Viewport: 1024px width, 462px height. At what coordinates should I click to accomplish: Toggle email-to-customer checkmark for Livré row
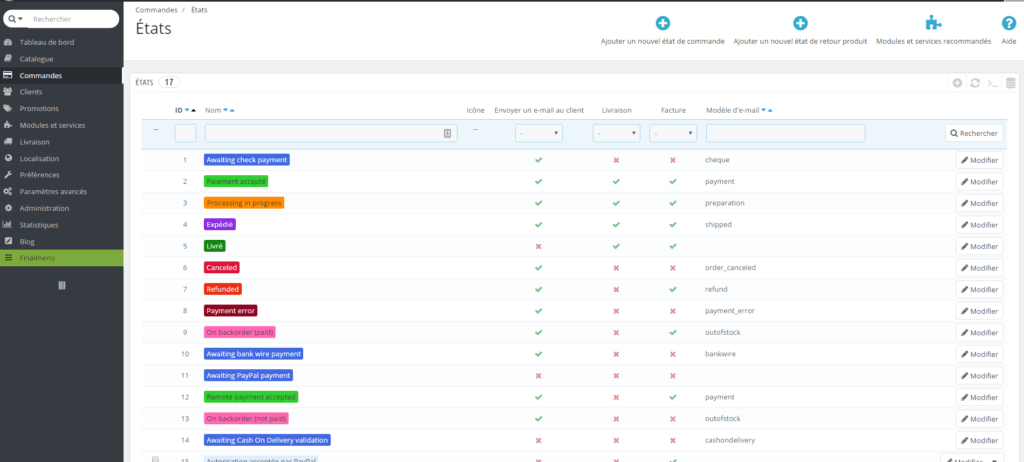pyautogui.click(x=538, y=246)
